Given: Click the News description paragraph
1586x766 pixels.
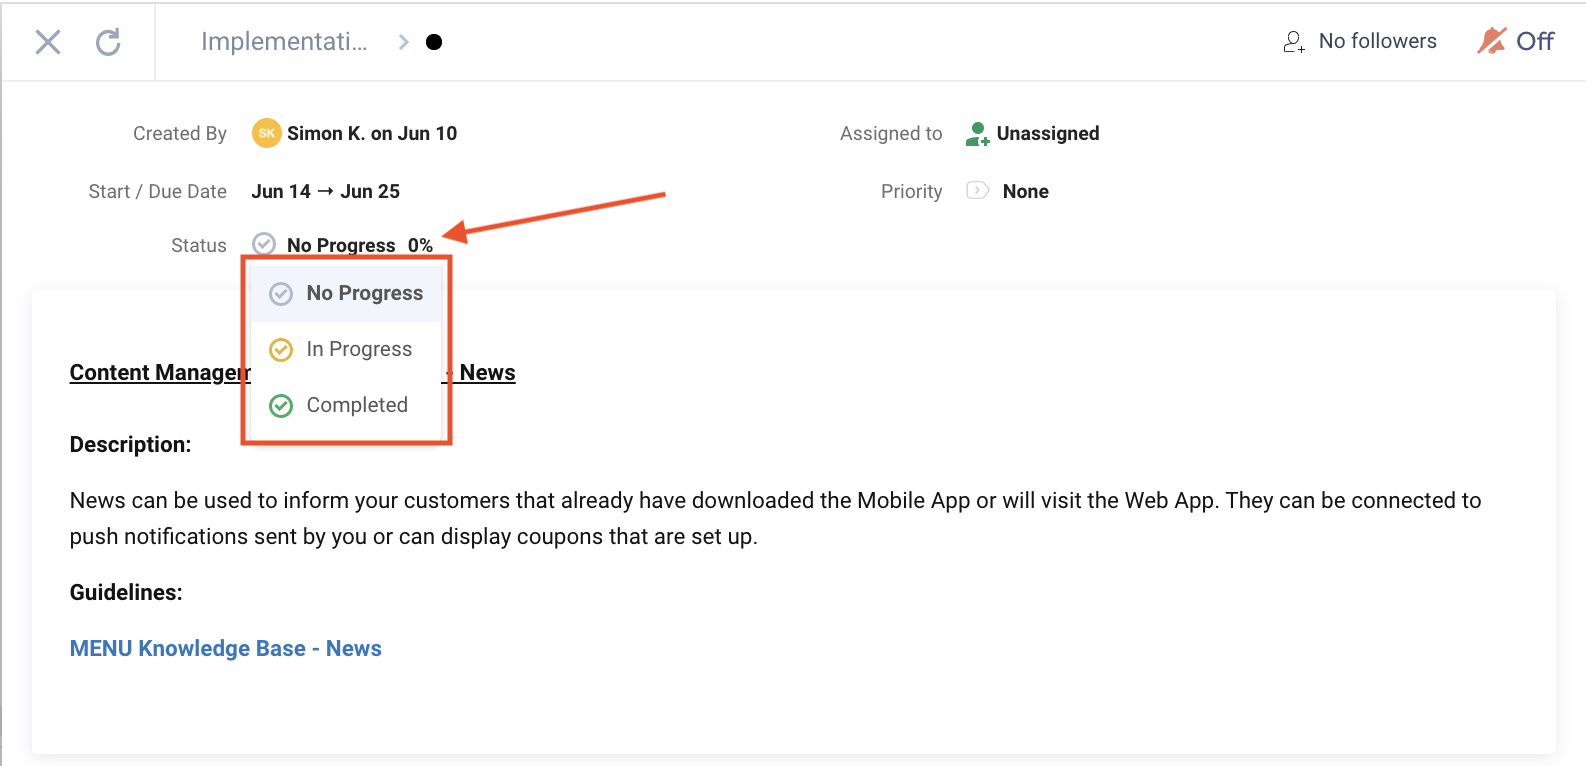Looking at the screenshot, I should coord(775,518).
